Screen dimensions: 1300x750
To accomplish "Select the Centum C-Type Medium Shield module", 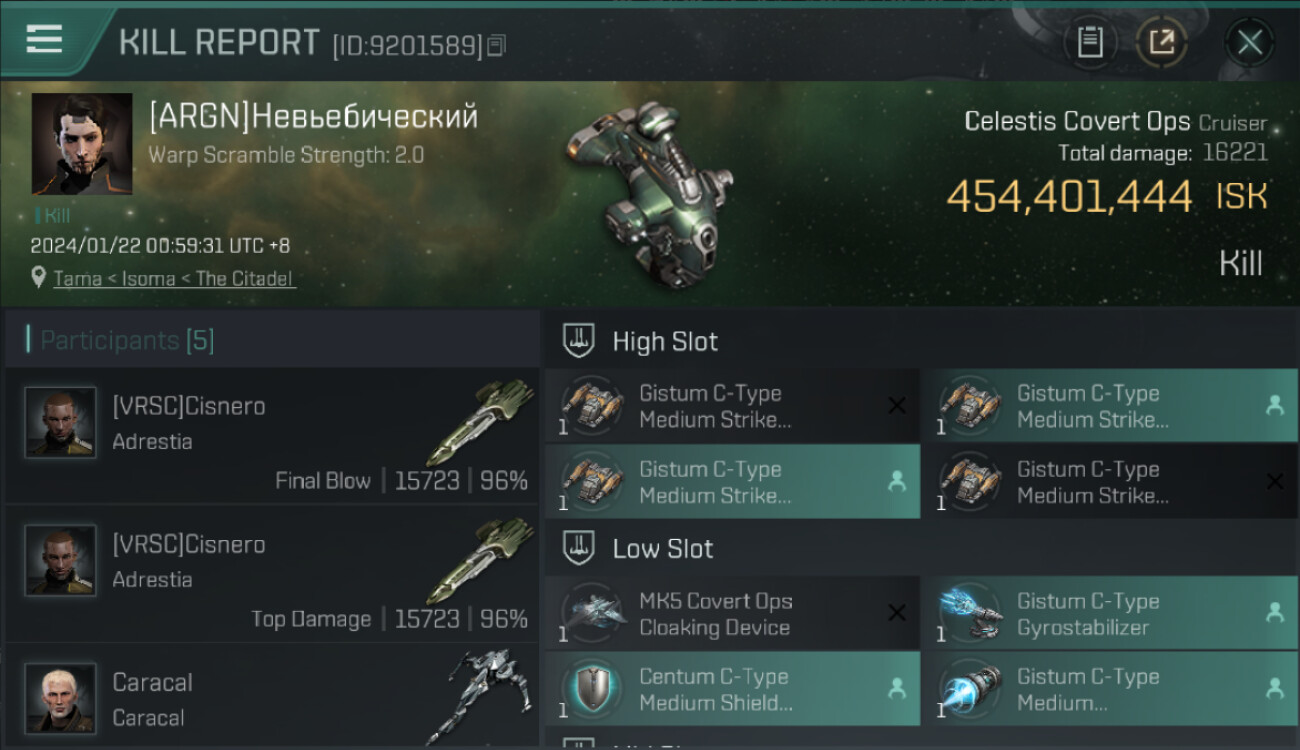I will 732,689.
